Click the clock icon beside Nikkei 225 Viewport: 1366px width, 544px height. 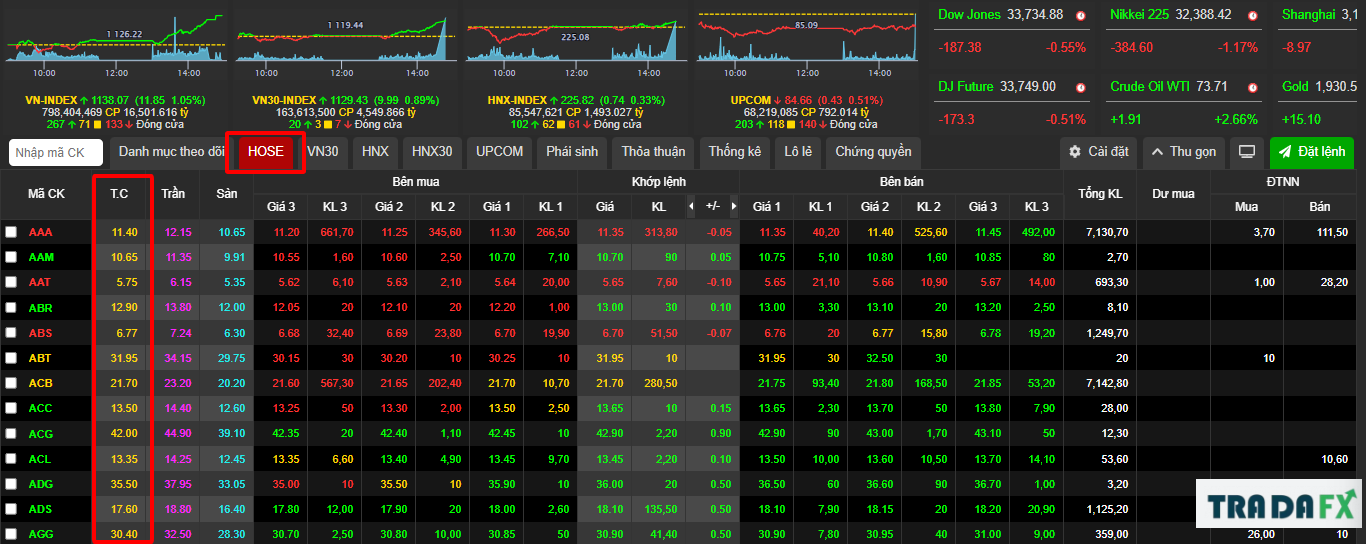pyautogui.click(x=1253, y=16)
